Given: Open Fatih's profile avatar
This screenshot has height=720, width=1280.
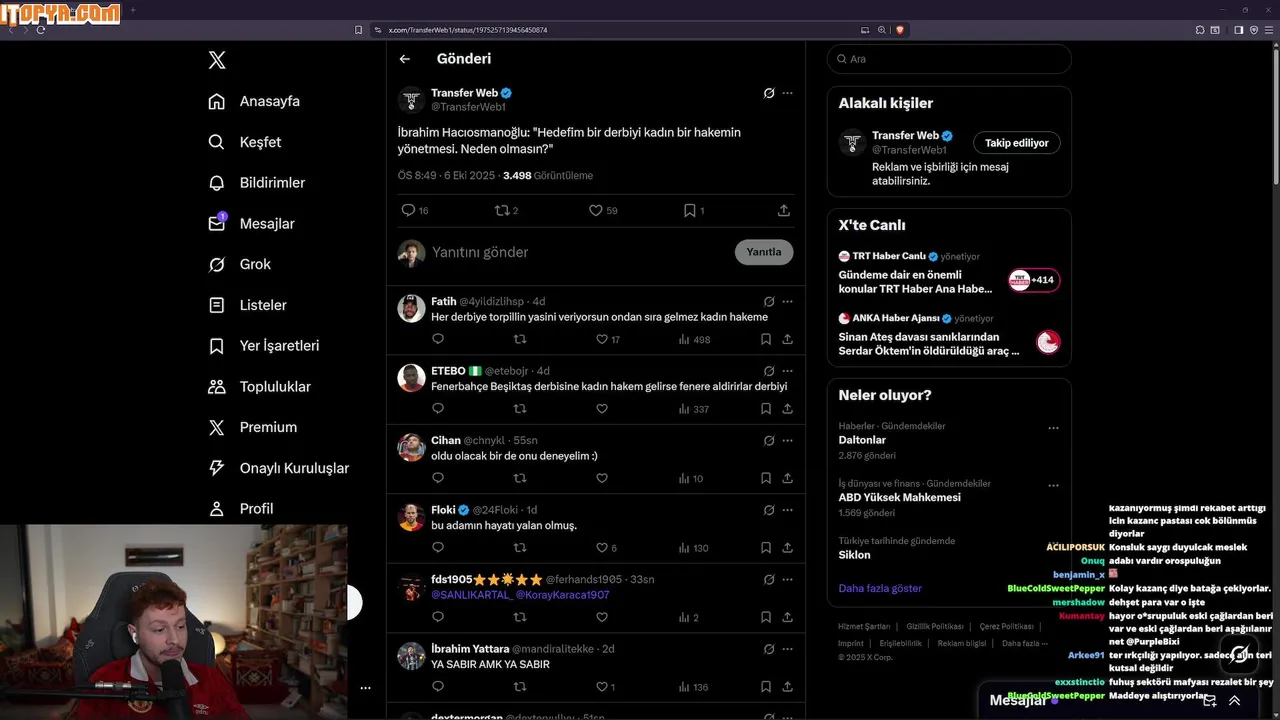Looking at the screenshot, I should tap(411, 309).
